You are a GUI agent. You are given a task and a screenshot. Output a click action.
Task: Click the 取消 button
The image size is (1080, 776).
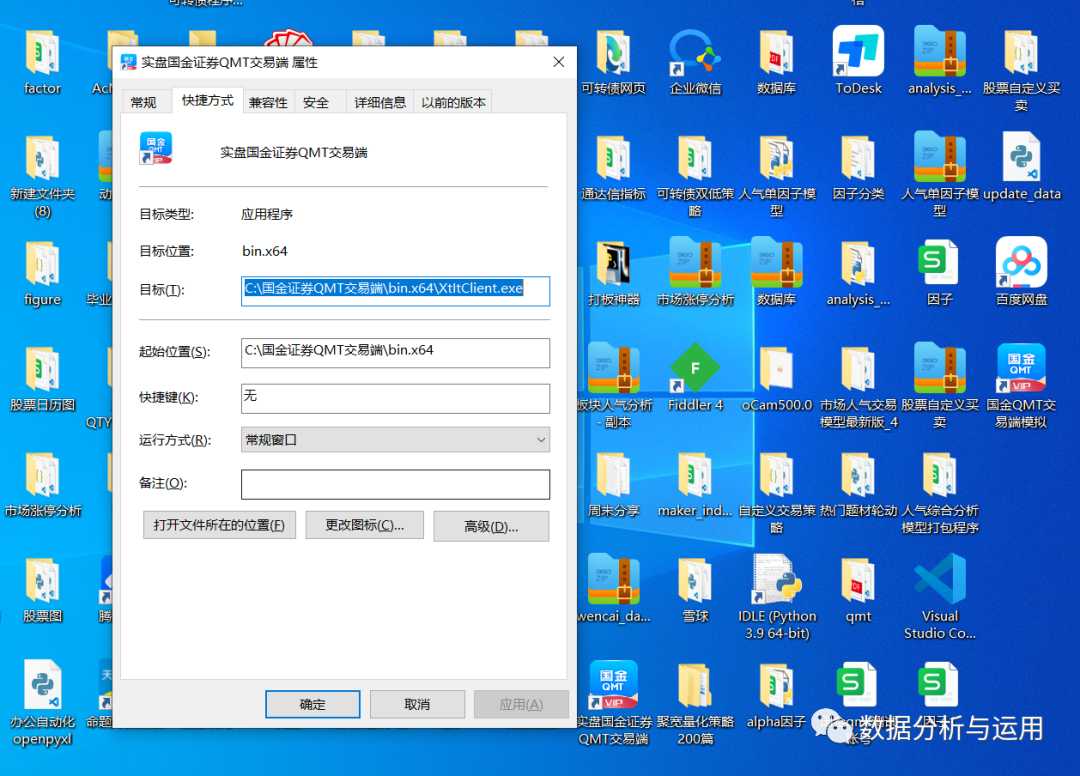[x=417, y=704]
